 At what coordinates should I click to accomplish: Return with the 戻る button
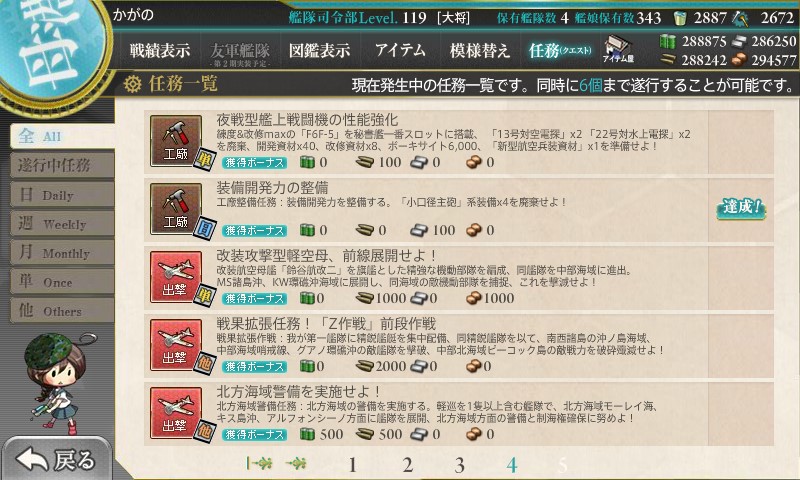click(x=58, y=459)
